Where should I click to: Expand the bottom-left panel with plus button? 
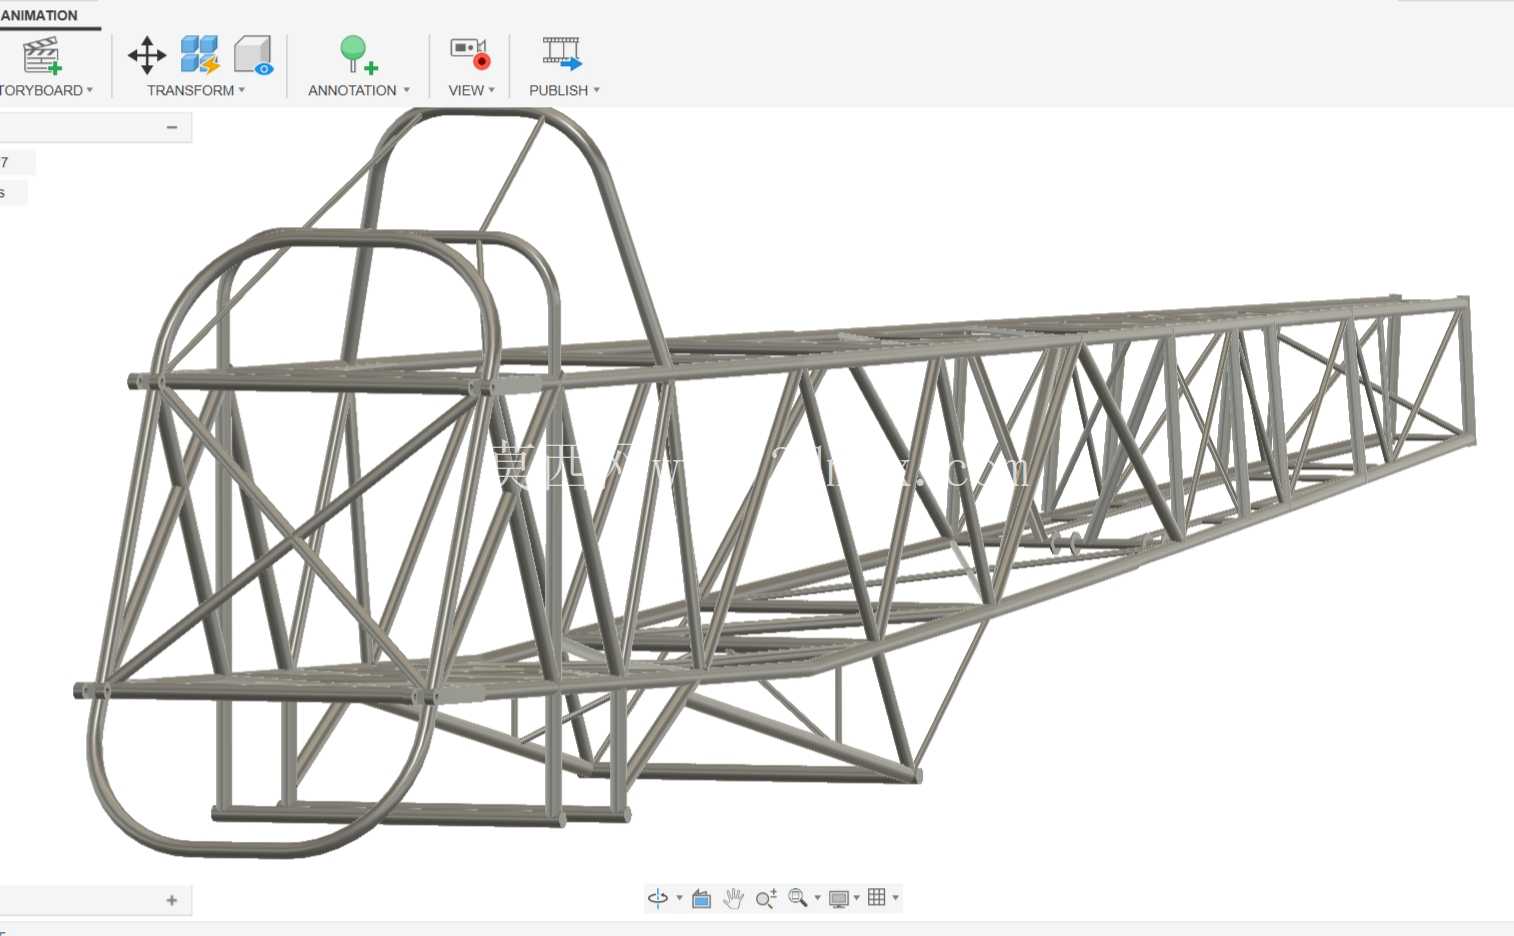click(172, 900)
